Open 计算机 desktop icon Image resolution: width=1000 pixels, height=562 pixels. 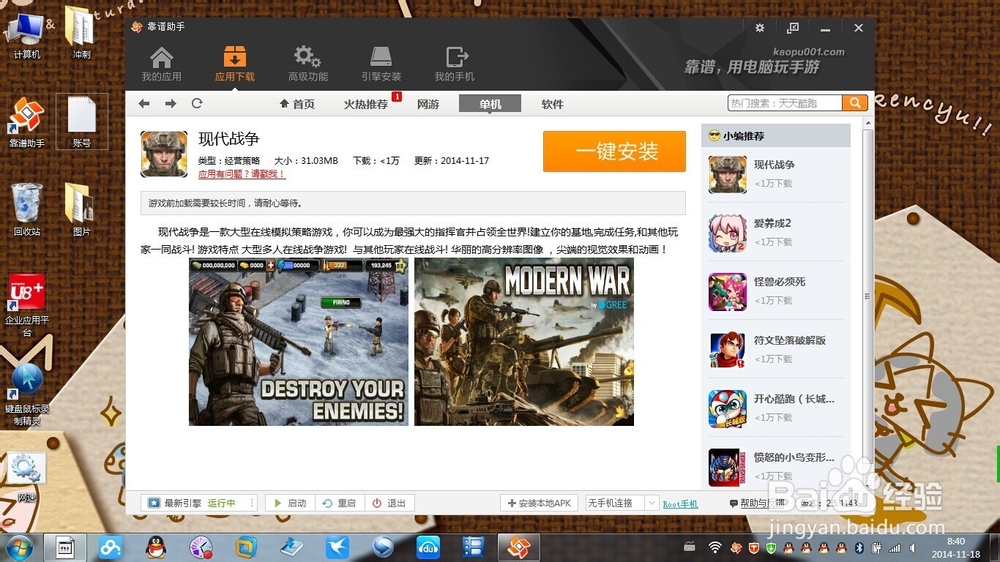(x=26, y=35)
